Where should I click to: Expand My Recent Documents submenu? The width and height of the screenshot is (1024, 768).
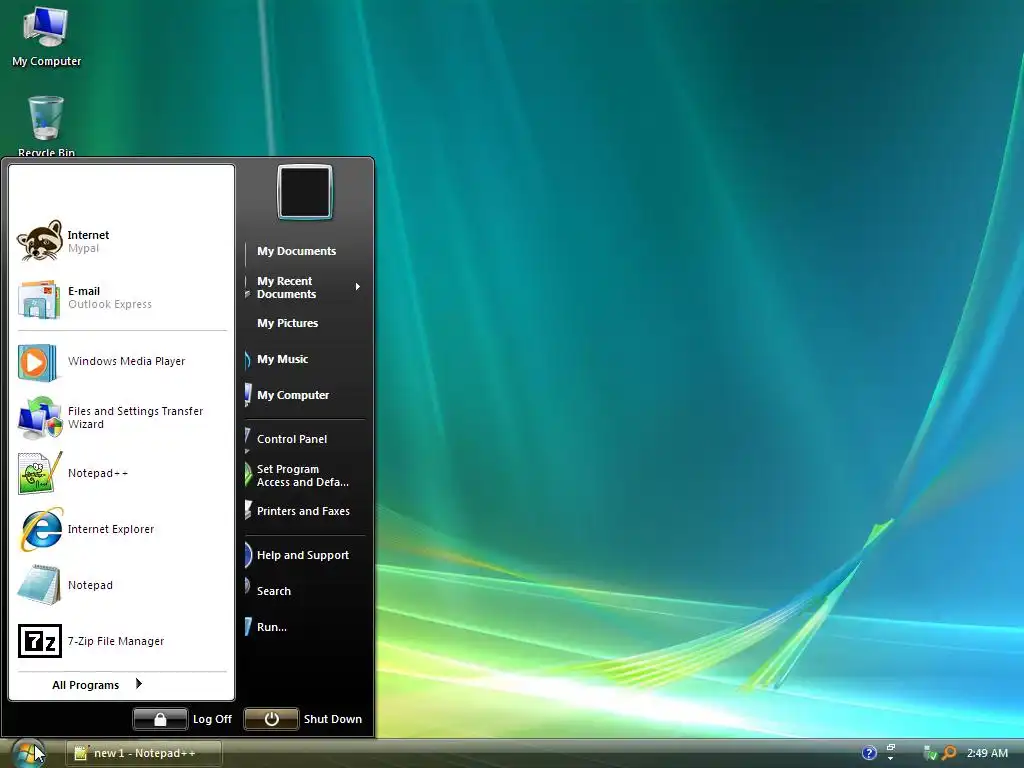[305, 287]
